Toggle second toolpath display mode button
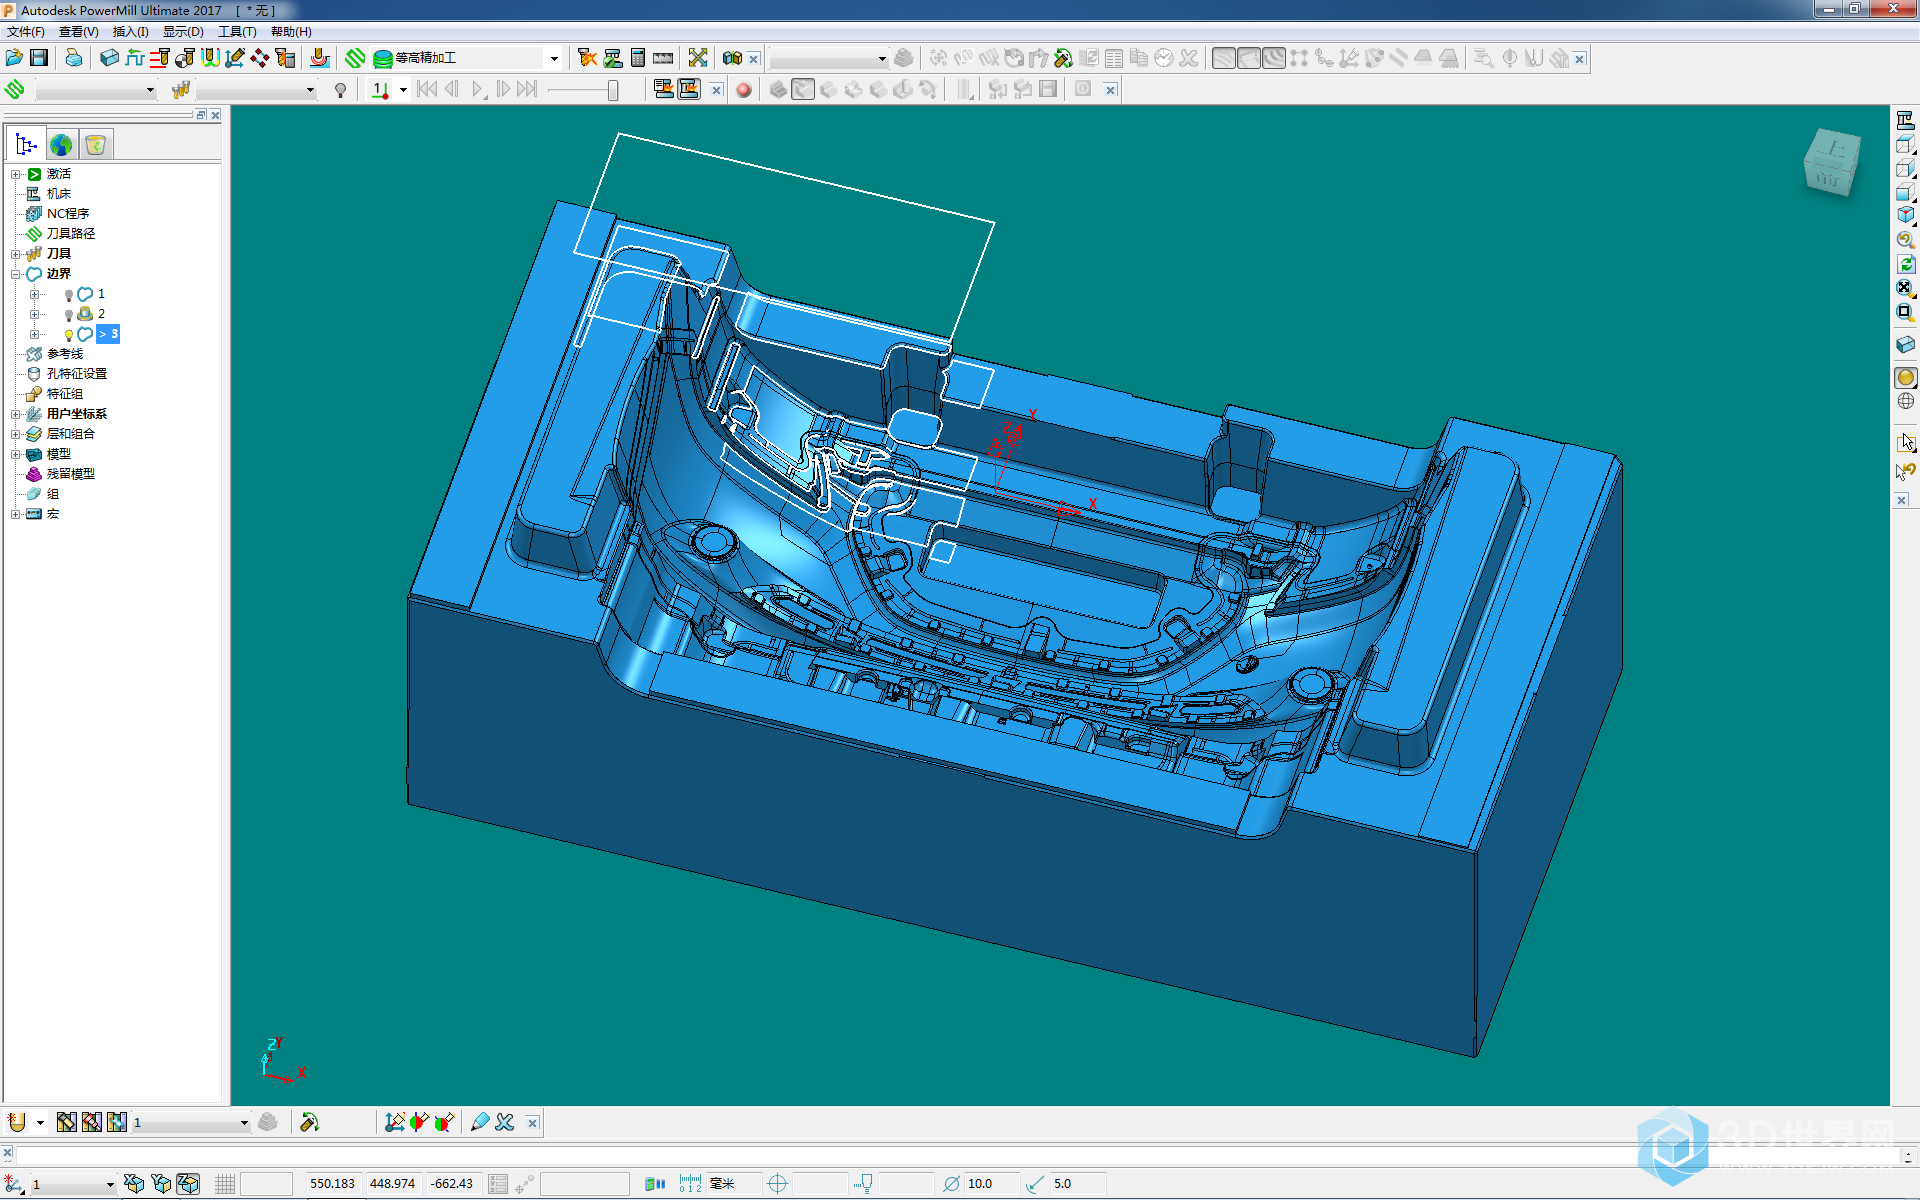Image resolution: width=1920 pixels, height=1200 pixels. [x=1248, y=58]
